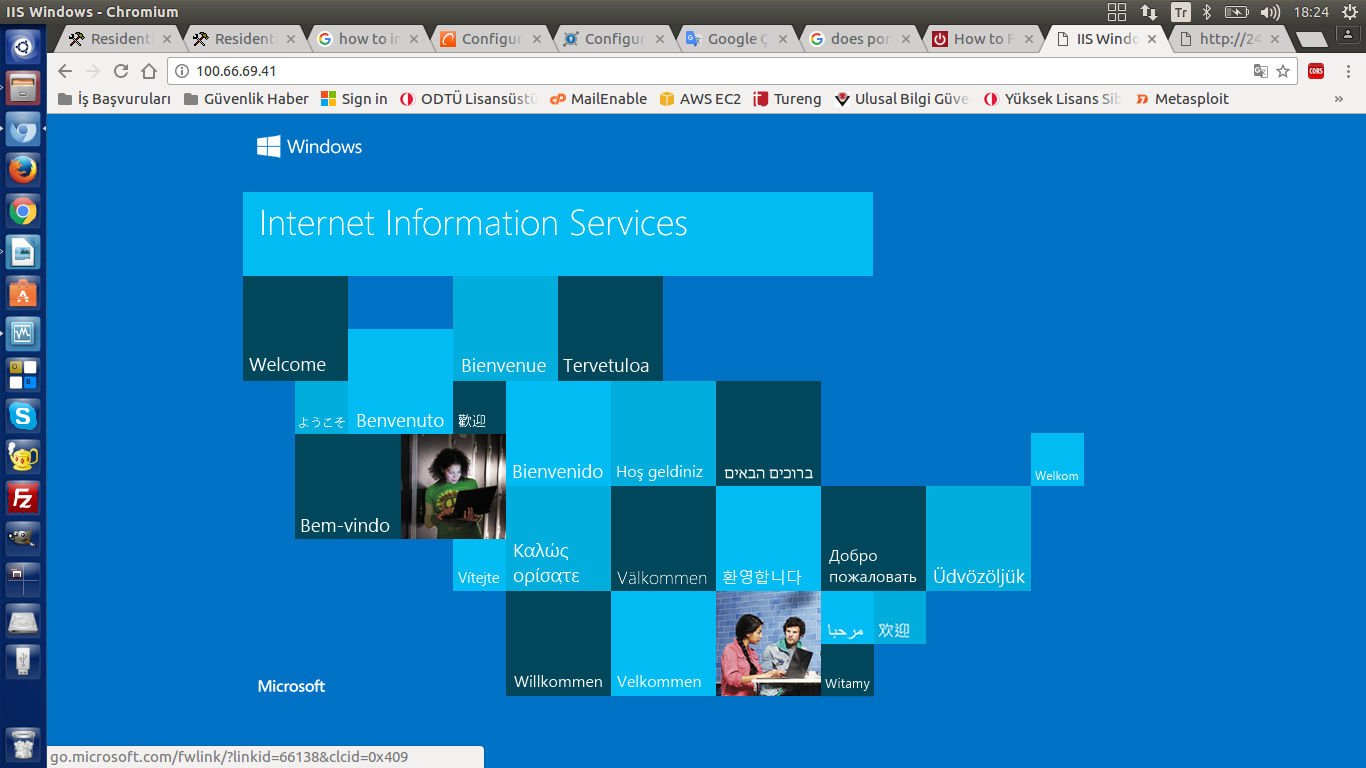Switch to the Google Ç translate tab
1366x768 pixels.
[x=730, y=39]
